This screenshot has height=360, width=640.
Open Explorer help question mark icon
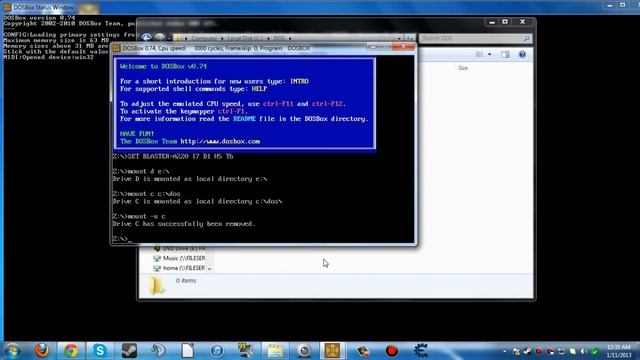pos(522,54)
